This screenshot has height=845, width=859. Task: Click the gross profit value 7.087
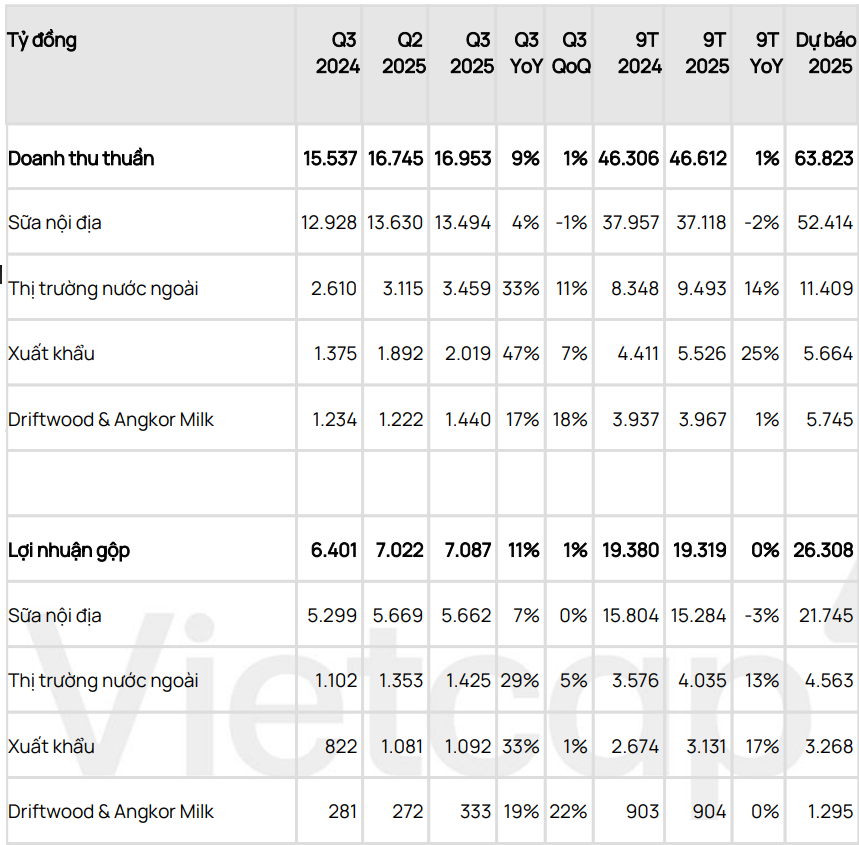point(466,550)
